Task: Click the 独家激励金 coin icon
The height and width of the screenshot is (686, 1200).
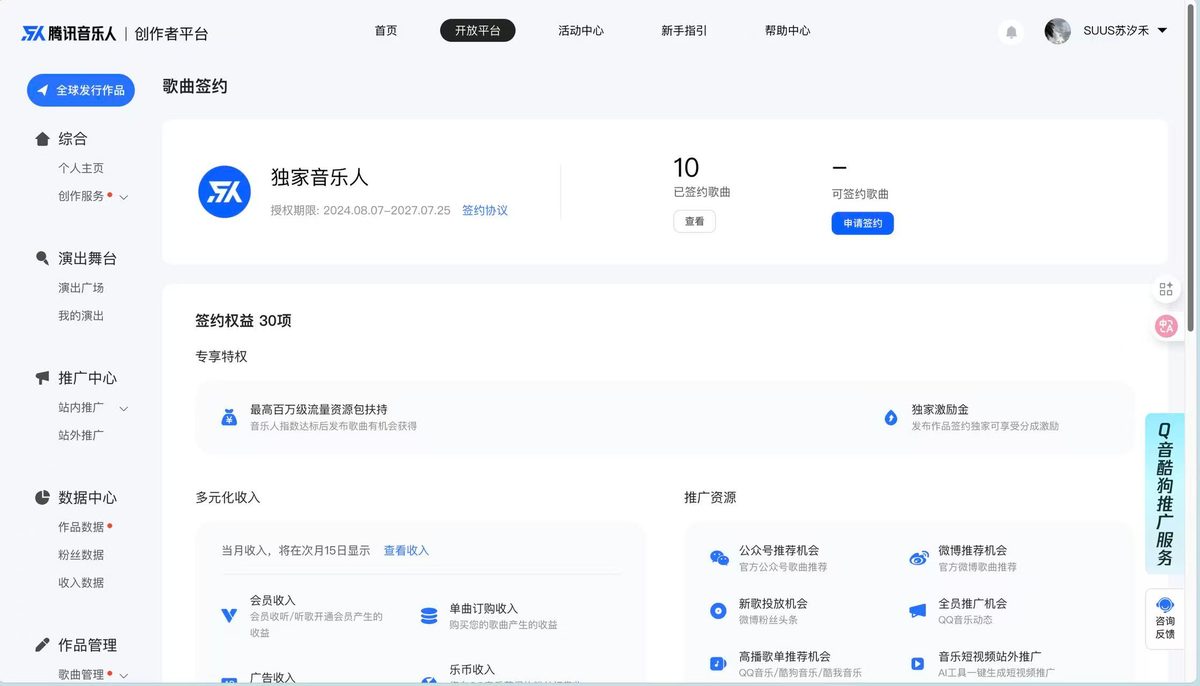Action: click(x=890, y=419)
